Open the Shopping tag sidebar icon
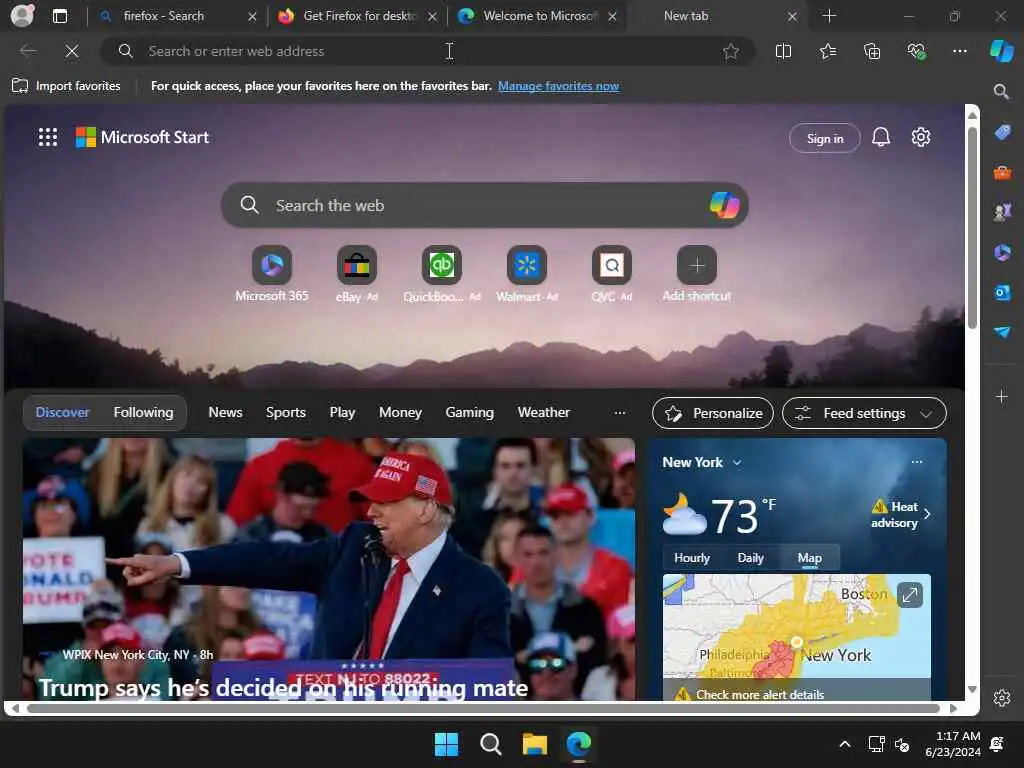 point(1002,132)
